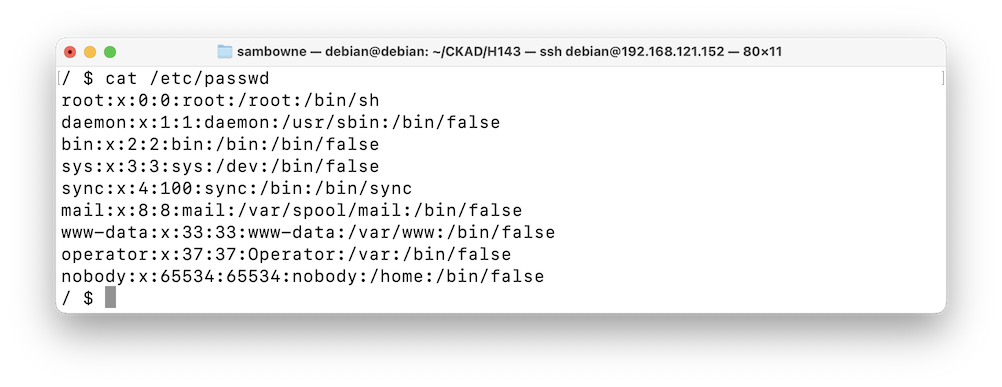Viewport: 1002px width, 387px height.
Task: Click the final shell prompt symbol
Action: 89,298
